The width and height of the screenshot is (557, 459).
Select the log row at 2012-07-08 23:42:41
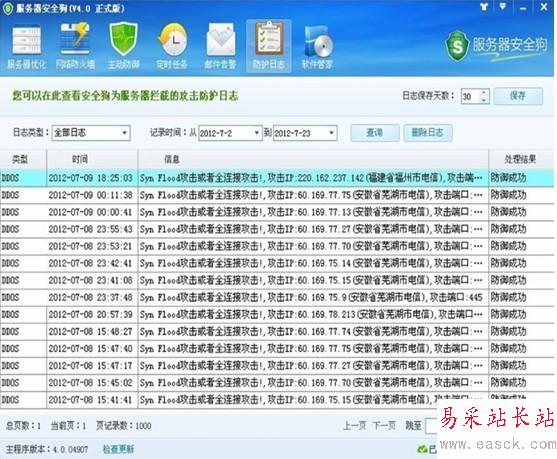coord(277,263)
